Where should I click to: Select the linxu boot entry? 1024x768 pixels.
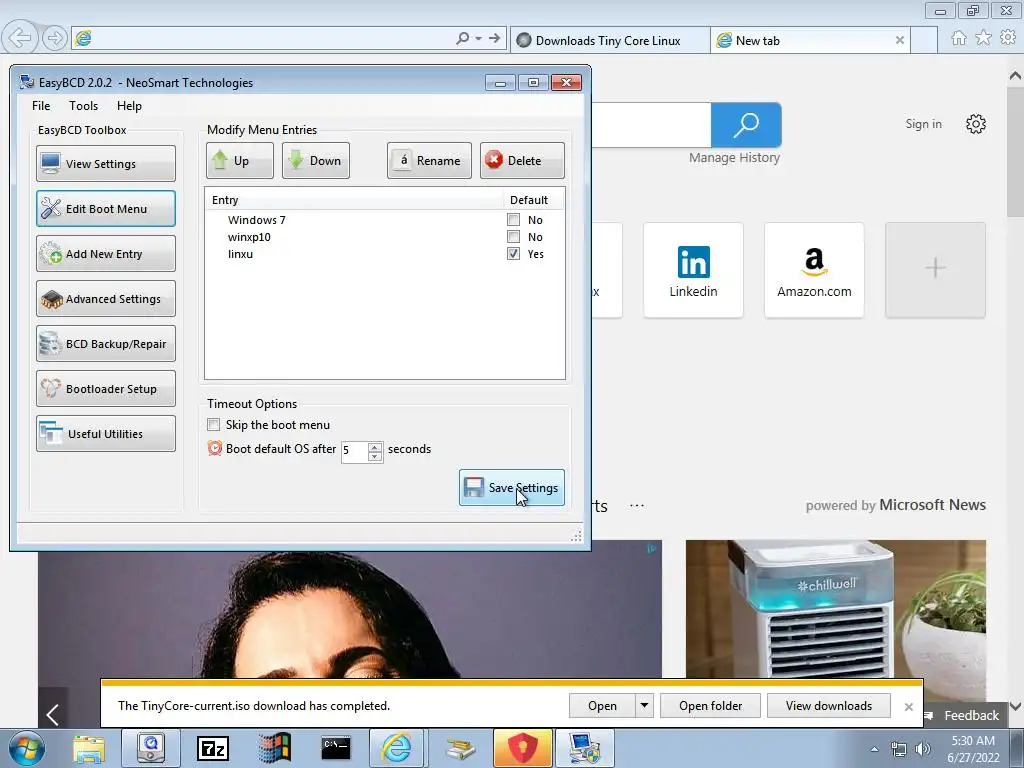(x=240, y=254)
